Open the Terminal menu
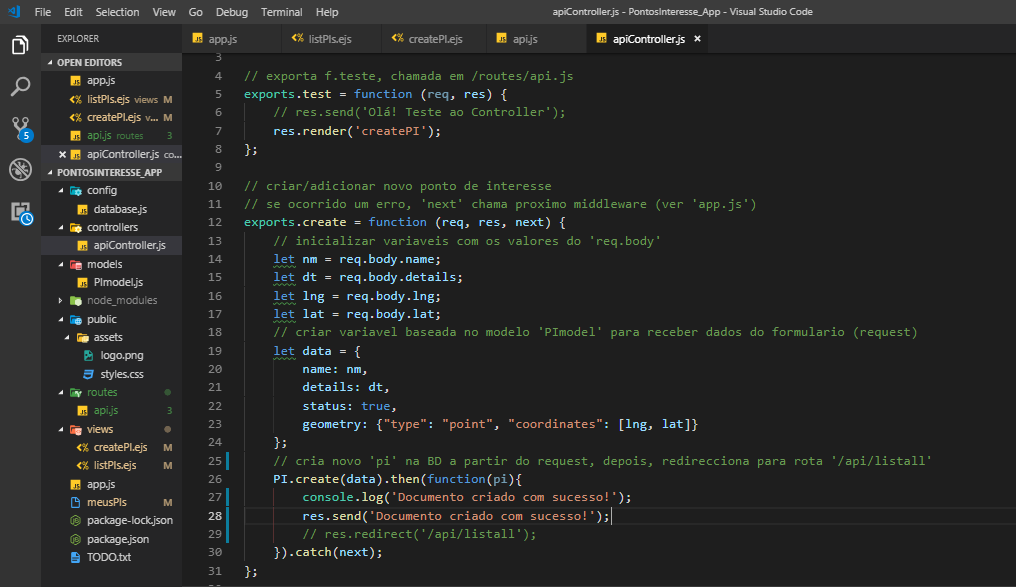 coord(281,12)
